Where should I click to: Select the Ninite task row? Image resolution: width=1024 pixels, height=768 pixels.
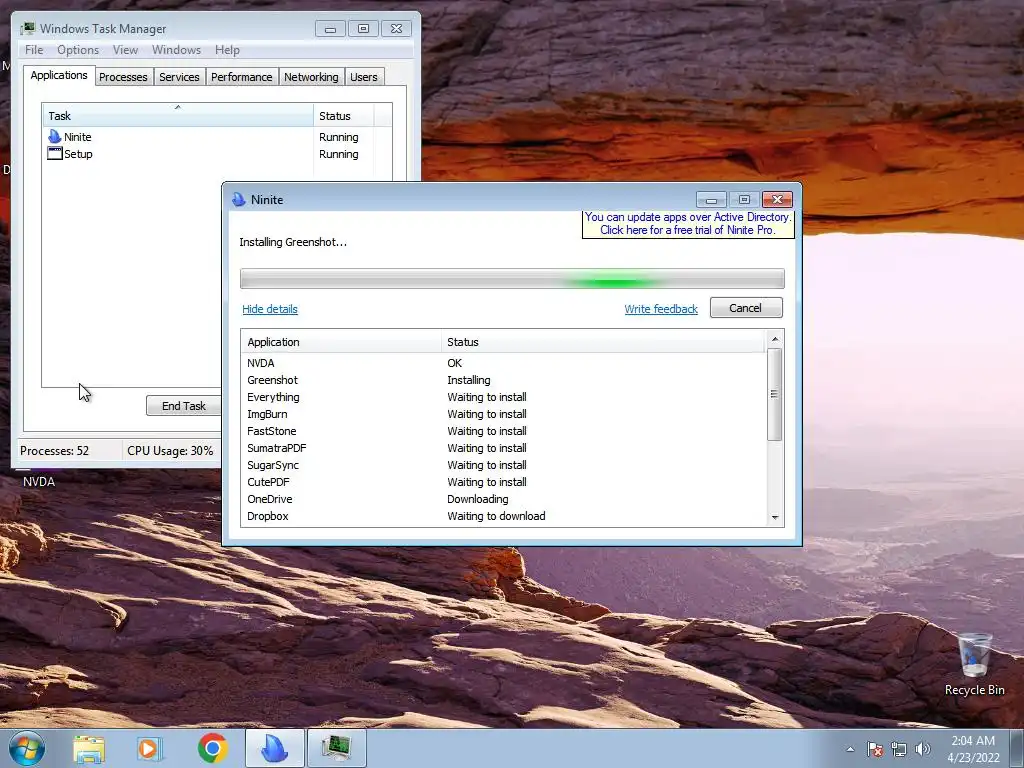tap(217, 136)
